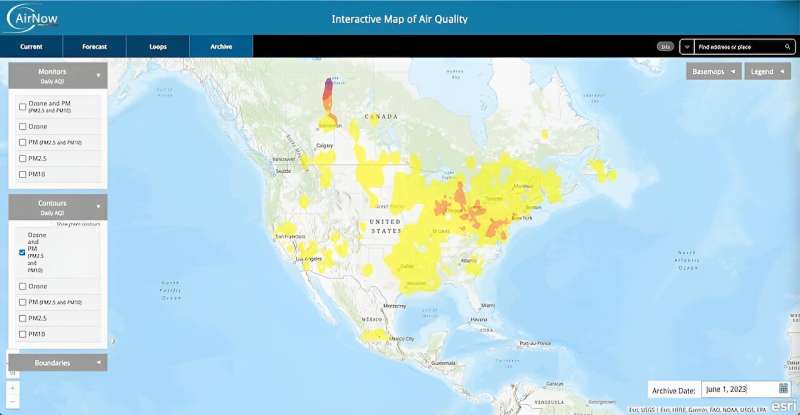Click the Esri logo
800x415 pixels.
pos(784,405)
